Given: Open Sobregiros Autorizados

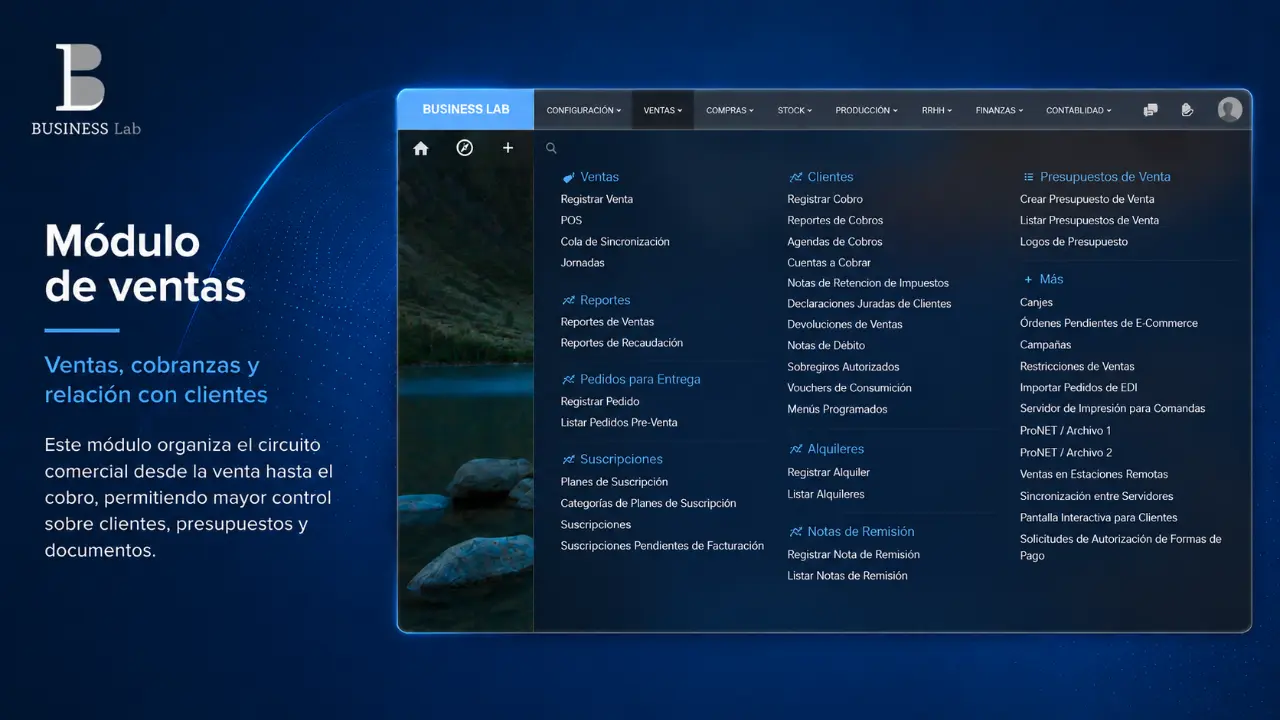Looking at the screenshot, I should click(x=843, y=367).
